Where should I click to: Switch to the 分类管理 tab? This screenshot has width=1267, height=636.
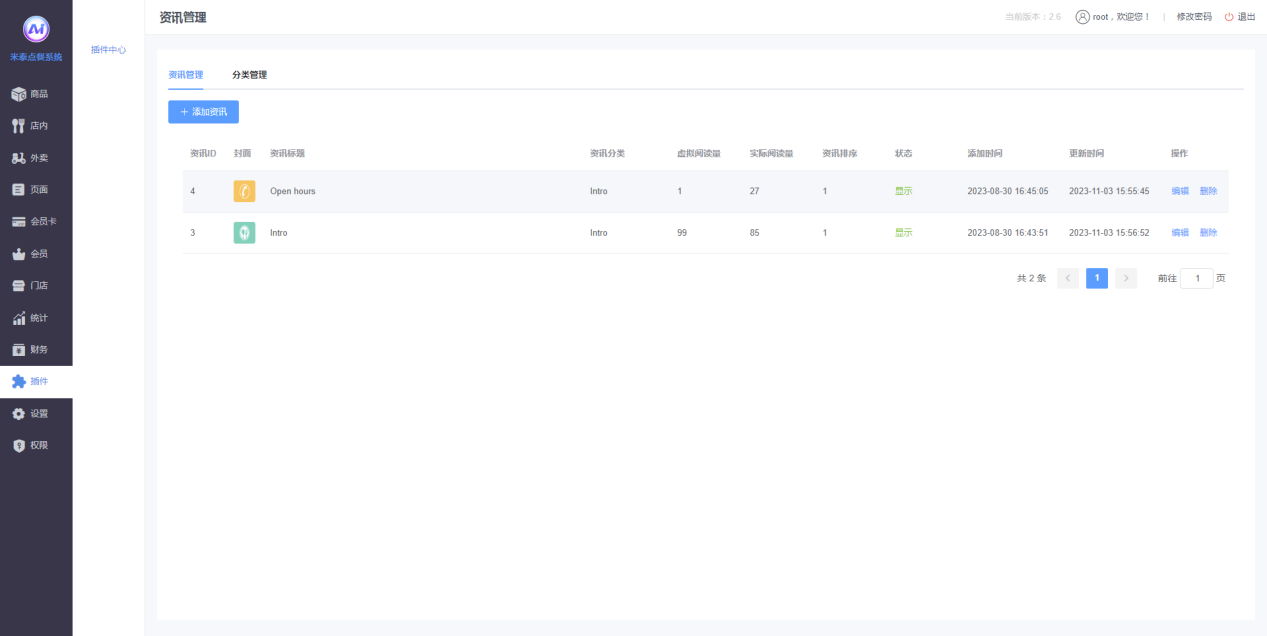pyautogui.click(x=249, y=75)
